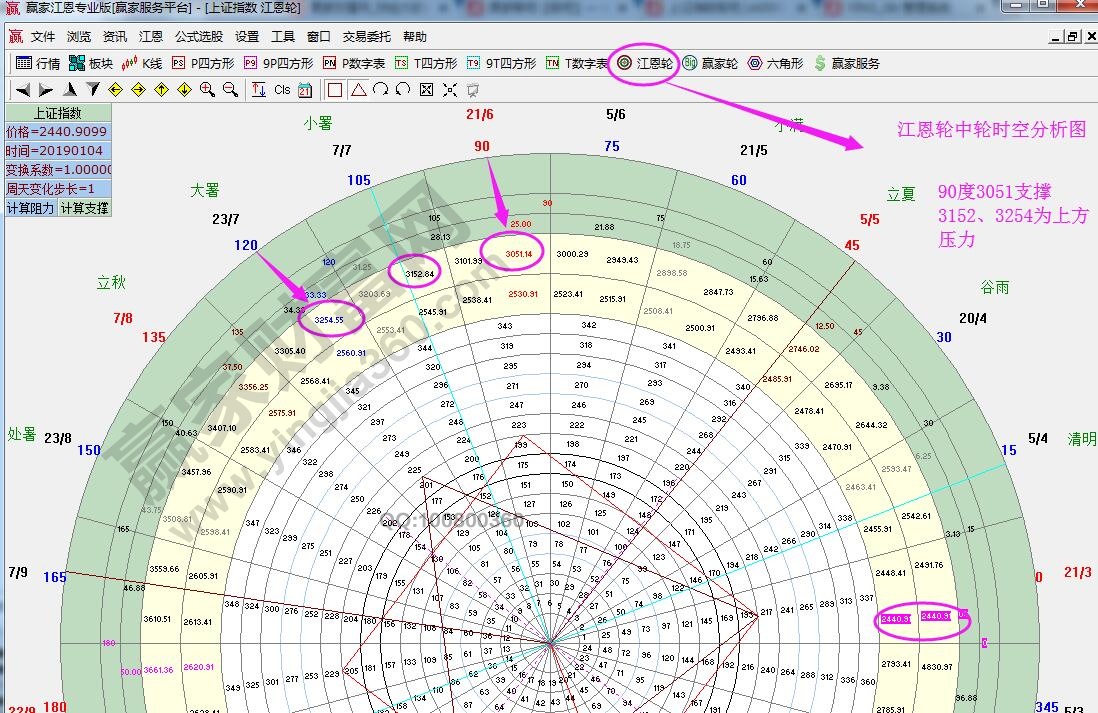The height and width of the screenshot is (713, 1098).
Task: Open the 江恩 menu
Action: [x=150, y=36]
